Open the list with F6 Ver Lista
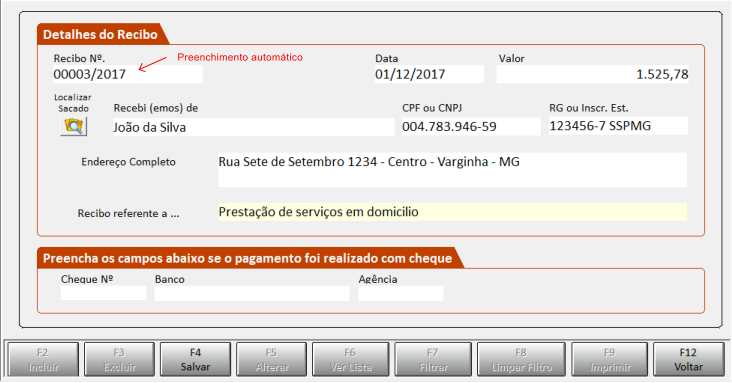This screenshot has height=383, width=732. pyautogui.click(x=350, y=359)
